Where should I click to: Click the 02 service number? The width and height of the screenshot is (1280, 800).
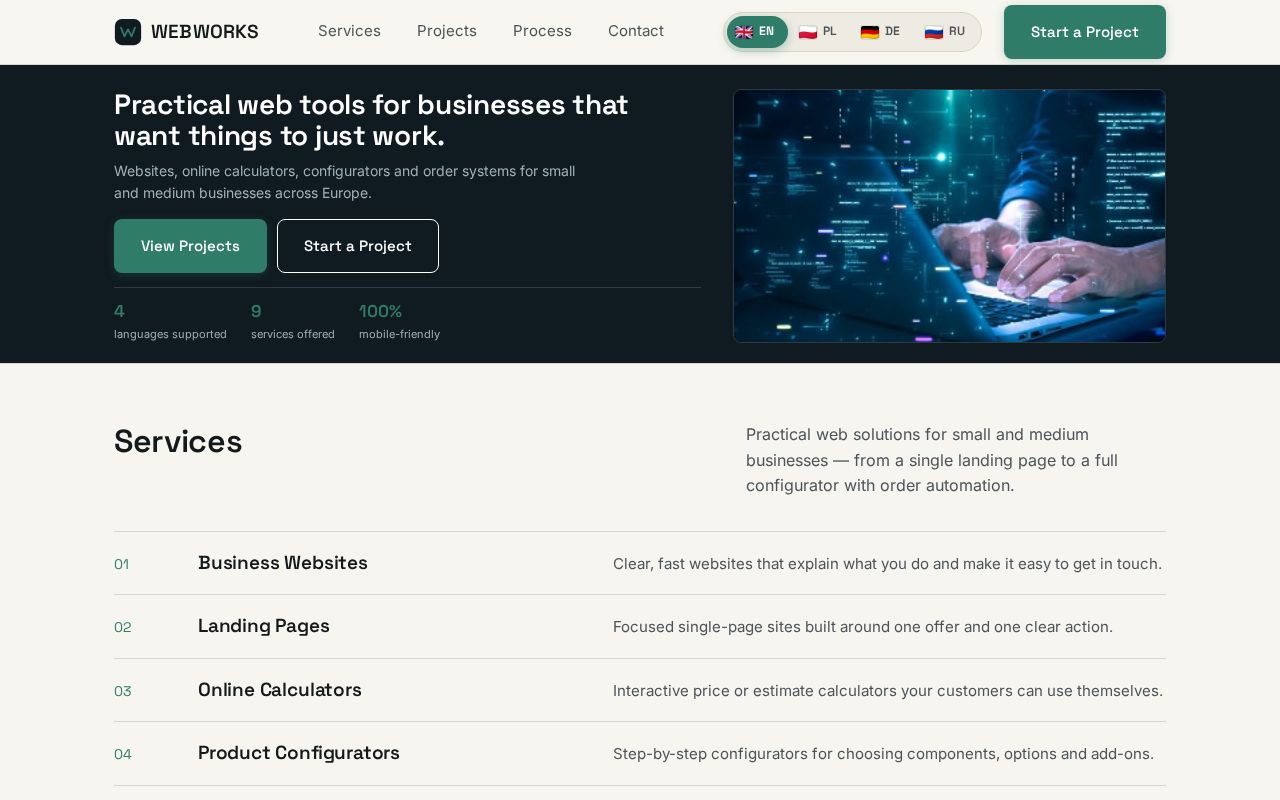(x=123, y=627)
